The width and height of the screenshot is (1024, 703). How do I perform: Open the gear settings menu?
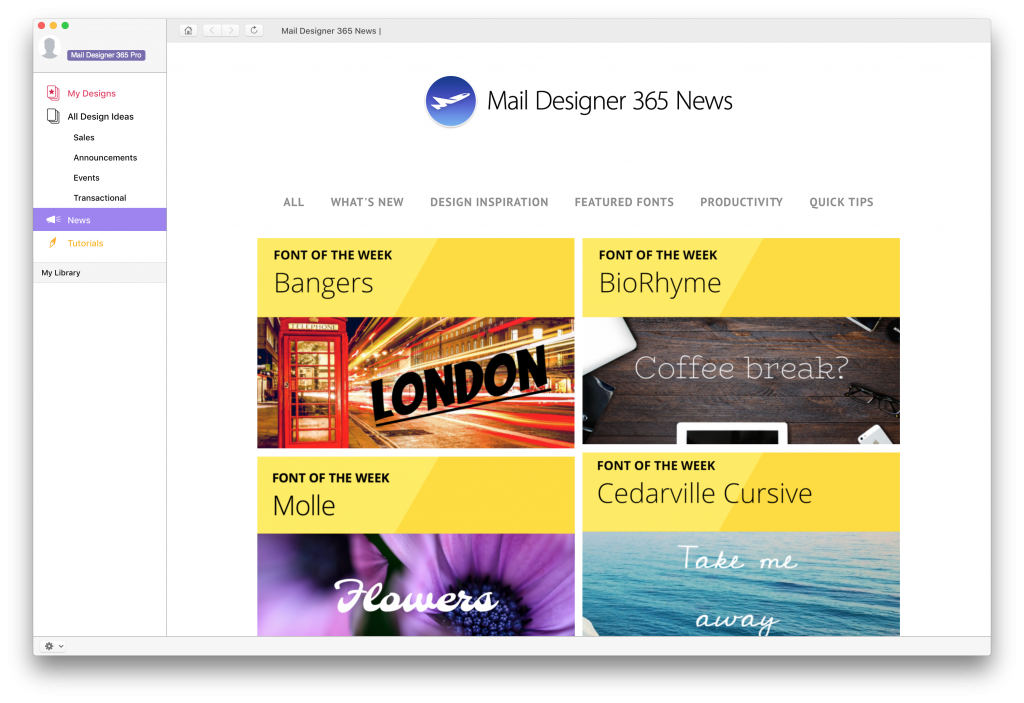pos(53,646)
